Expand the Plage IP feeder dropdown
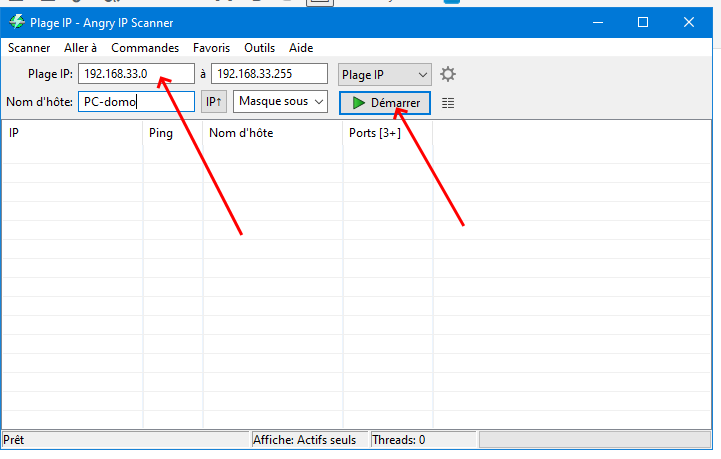Viewport: 721px width, 459px height. [385, 75]
